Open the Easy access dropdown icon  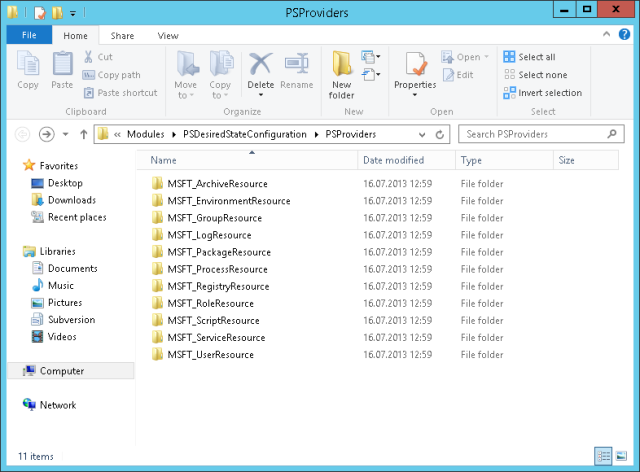click(371, 75)
